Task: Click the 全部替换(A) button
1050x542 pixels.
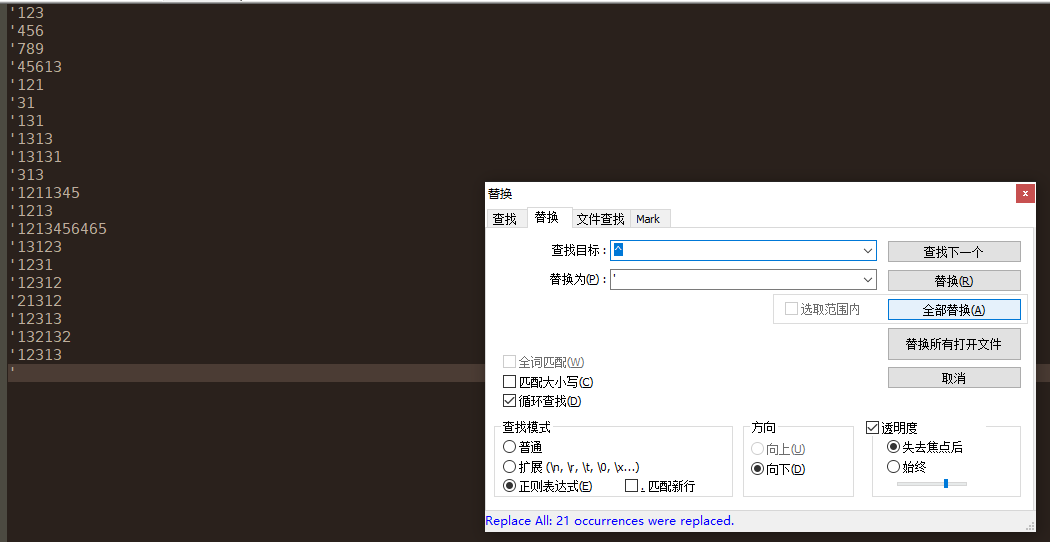Action: [x=954, y=310]
